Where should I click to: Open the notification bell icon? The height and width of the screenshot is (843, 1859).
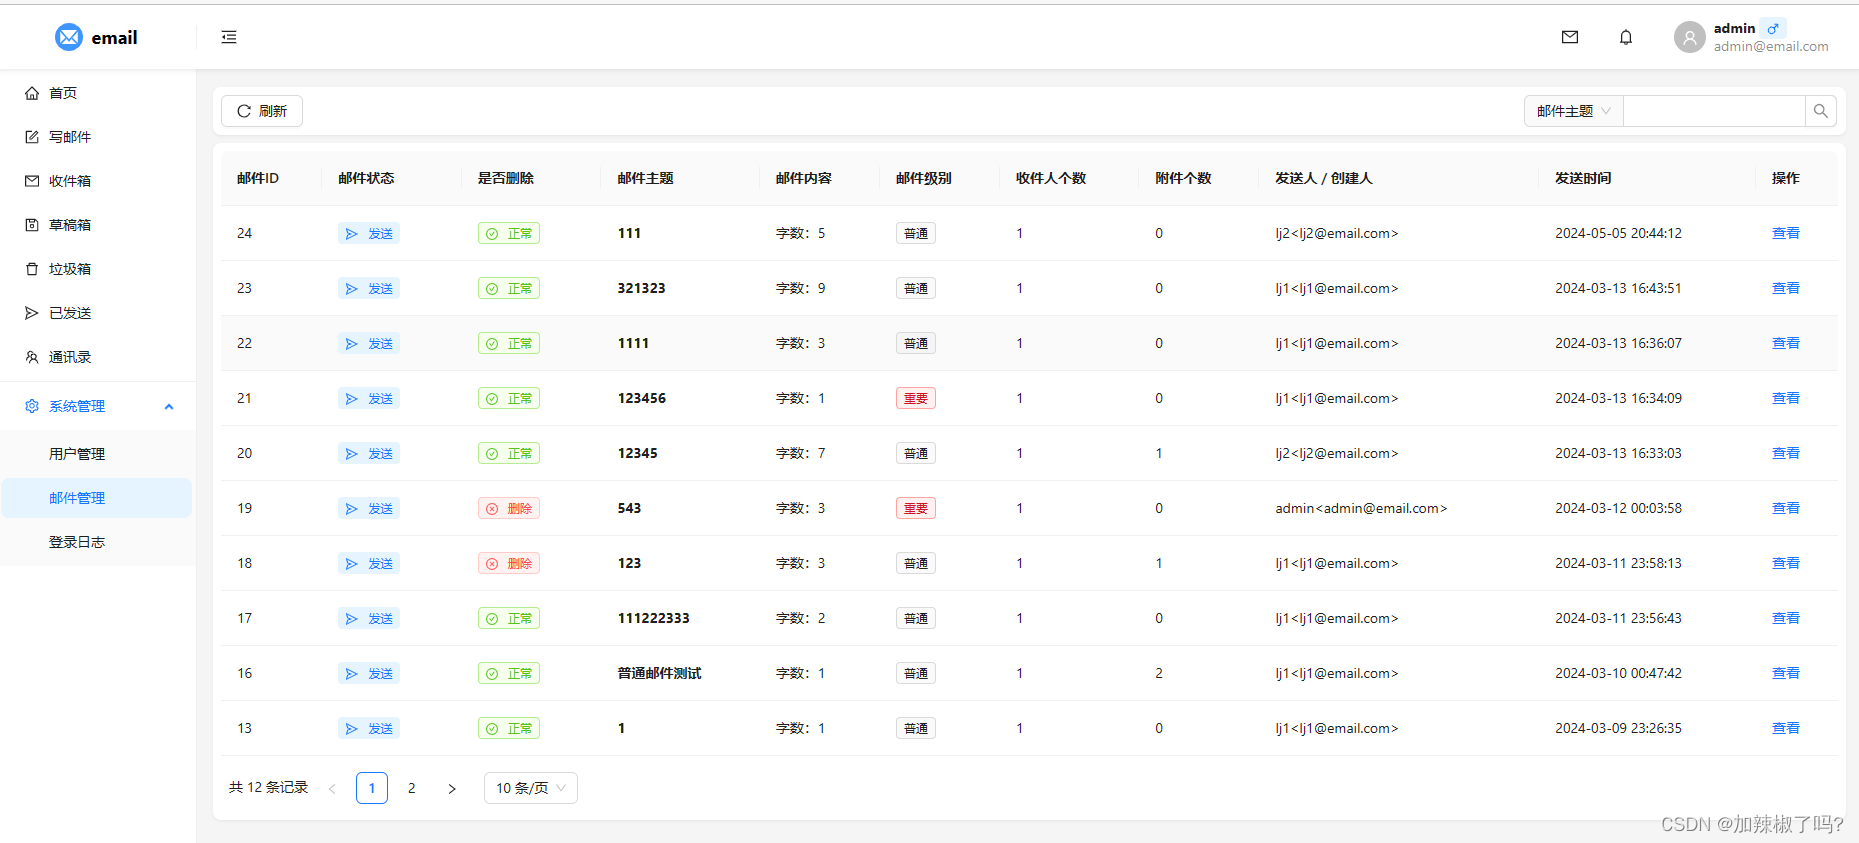[x=1626, y=37]
